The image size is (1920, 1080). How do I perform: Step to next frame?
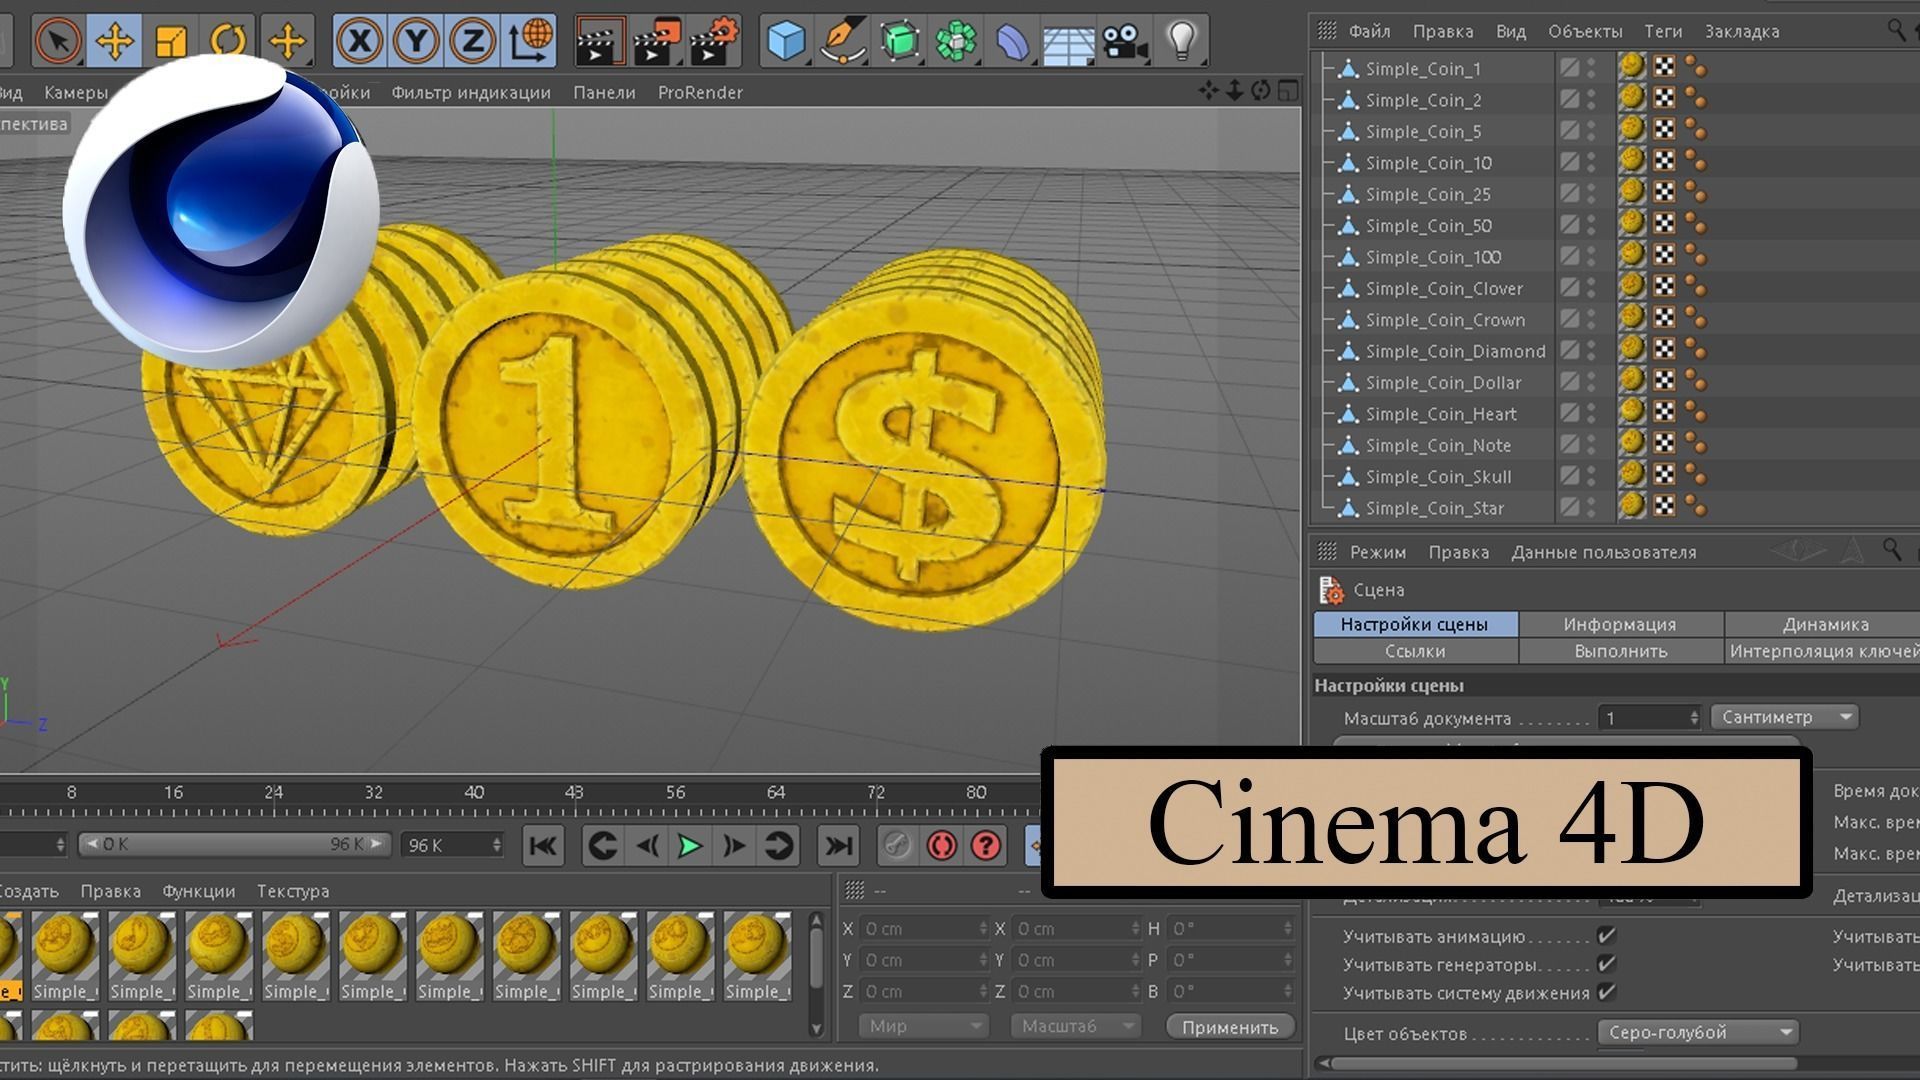pyautogui.click(x=735, y=846)
